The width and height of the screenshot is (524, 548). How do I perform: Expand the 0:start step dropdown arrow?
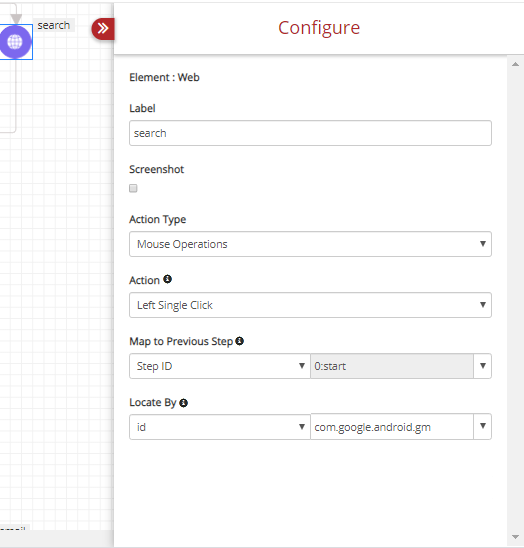(x=482, y=366)
